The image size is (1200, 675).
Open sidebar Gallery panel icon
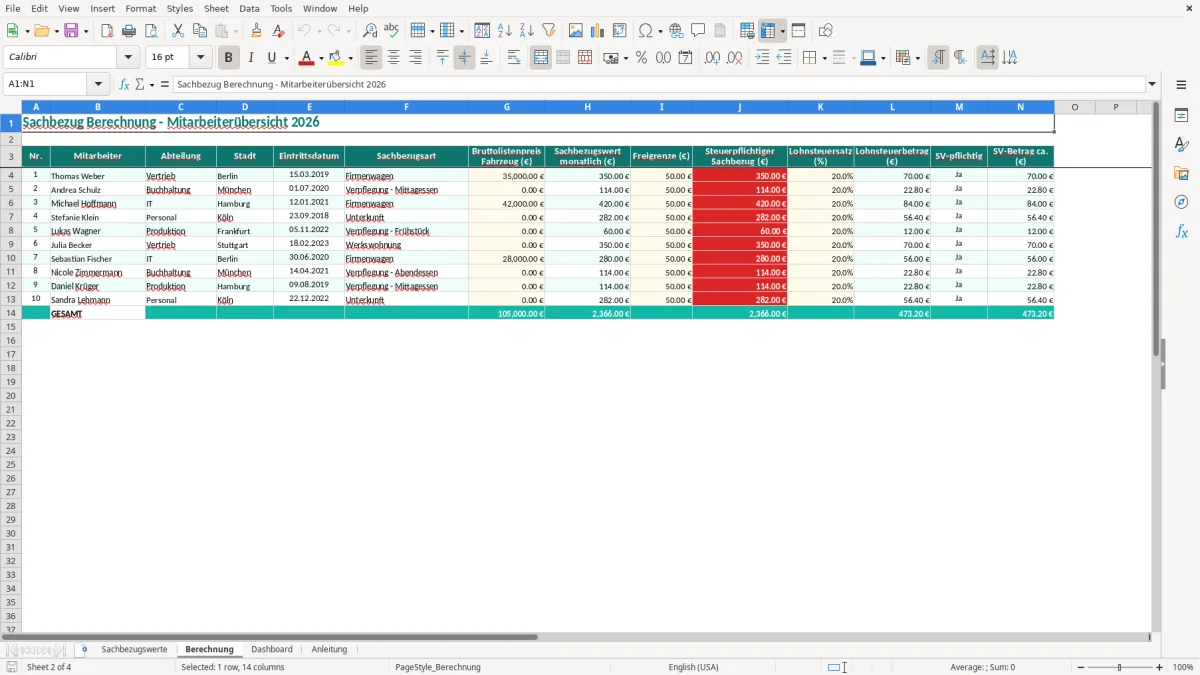[1181, 174]
